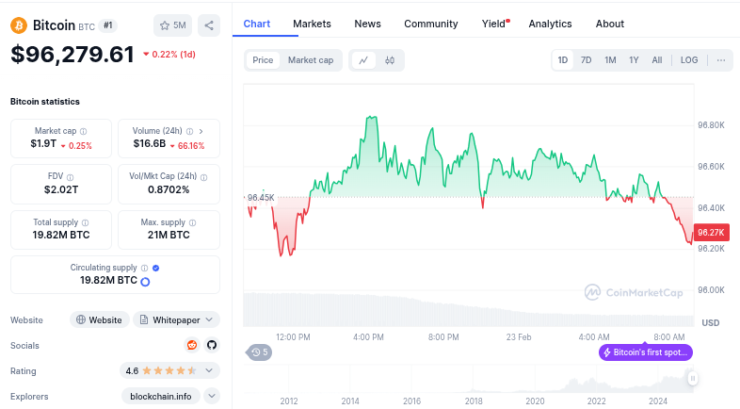Select the 1Y time range
The width and height of the screenshot is (740, 409).
coord(634,60)
